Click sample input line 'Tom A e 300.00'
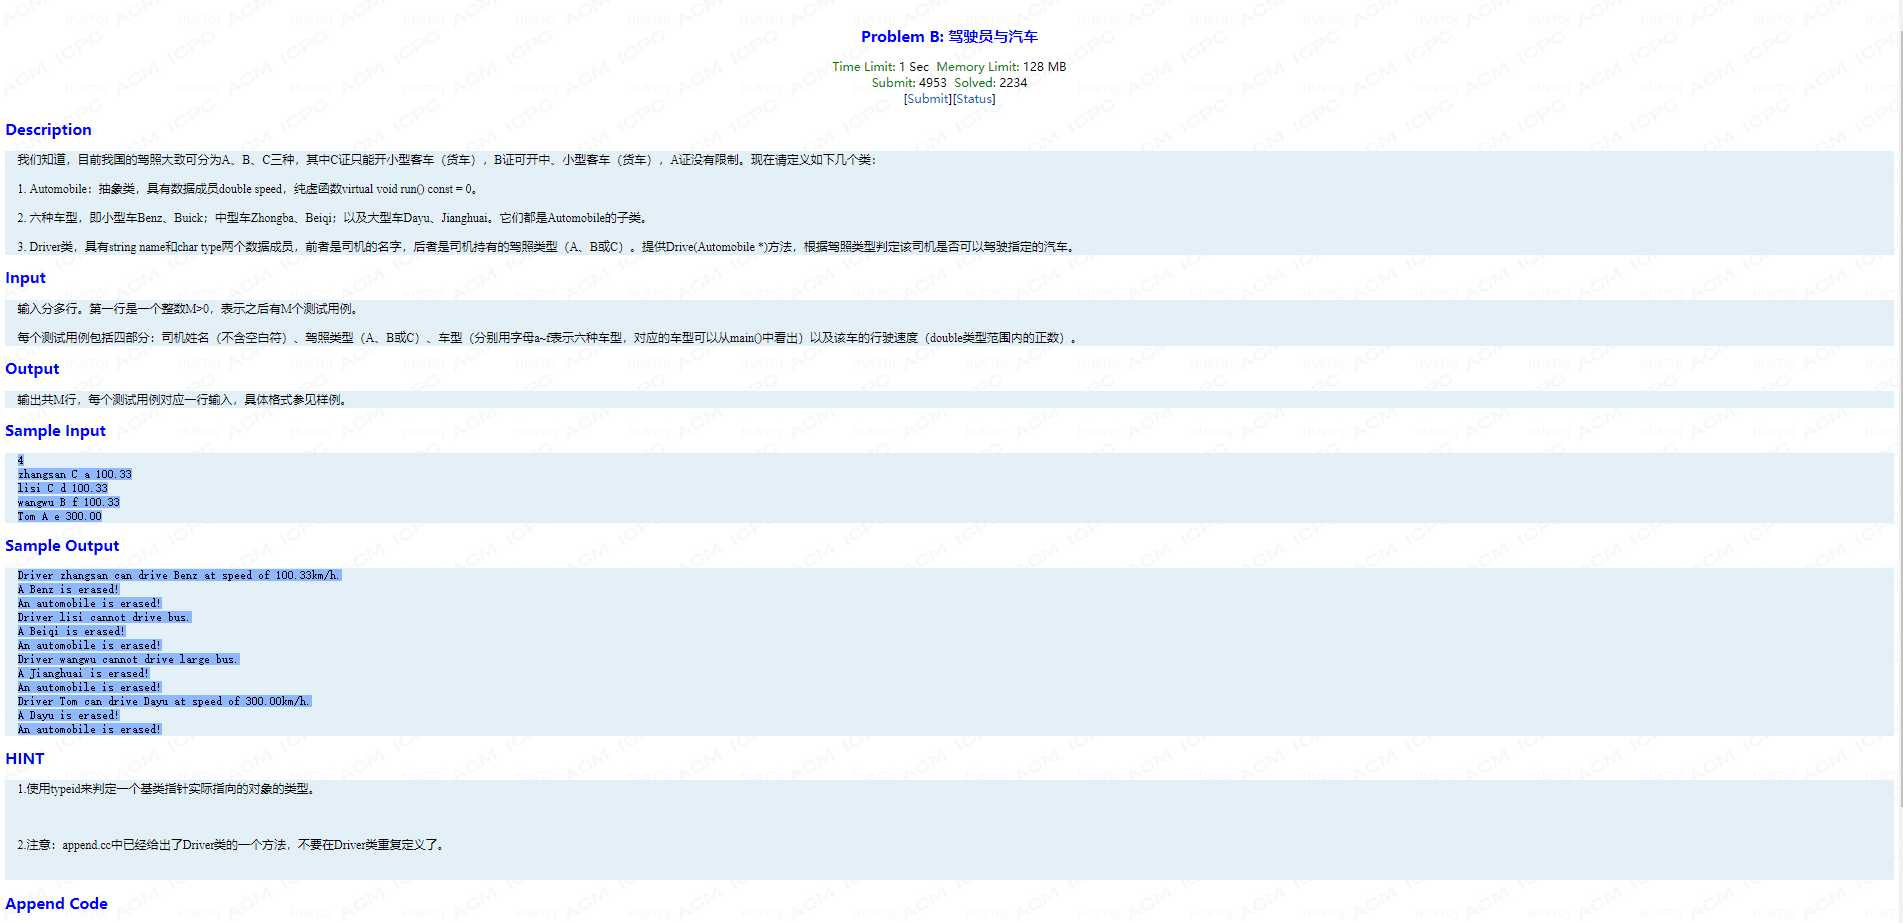Viewport: 1903px width, 923px height. click(x=59, y=517)
